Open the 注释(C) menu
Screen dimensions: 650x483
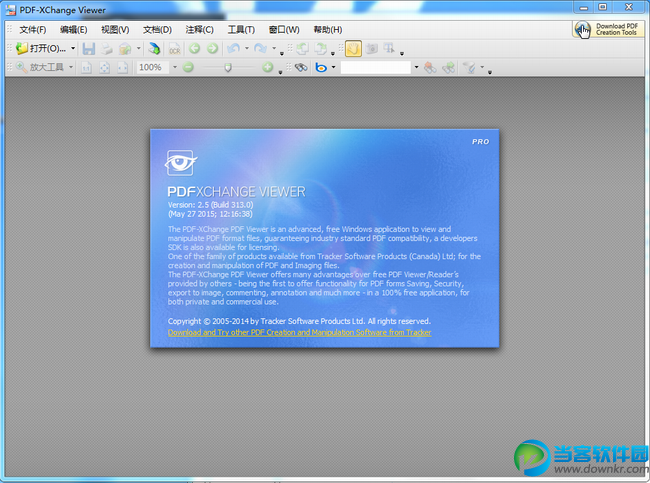tap(199, 30)
